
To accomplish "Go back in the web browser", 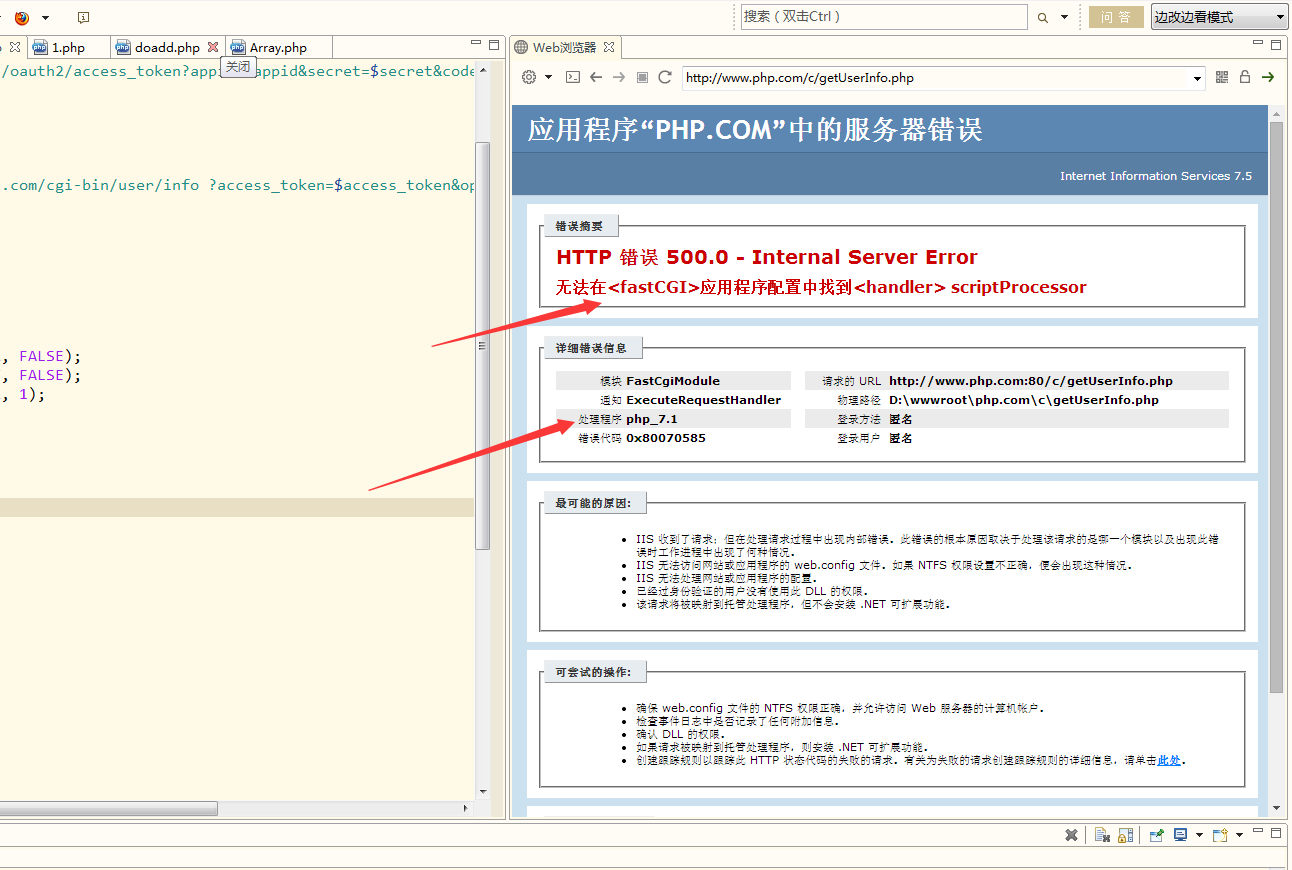I will click(x=596, y=77).
